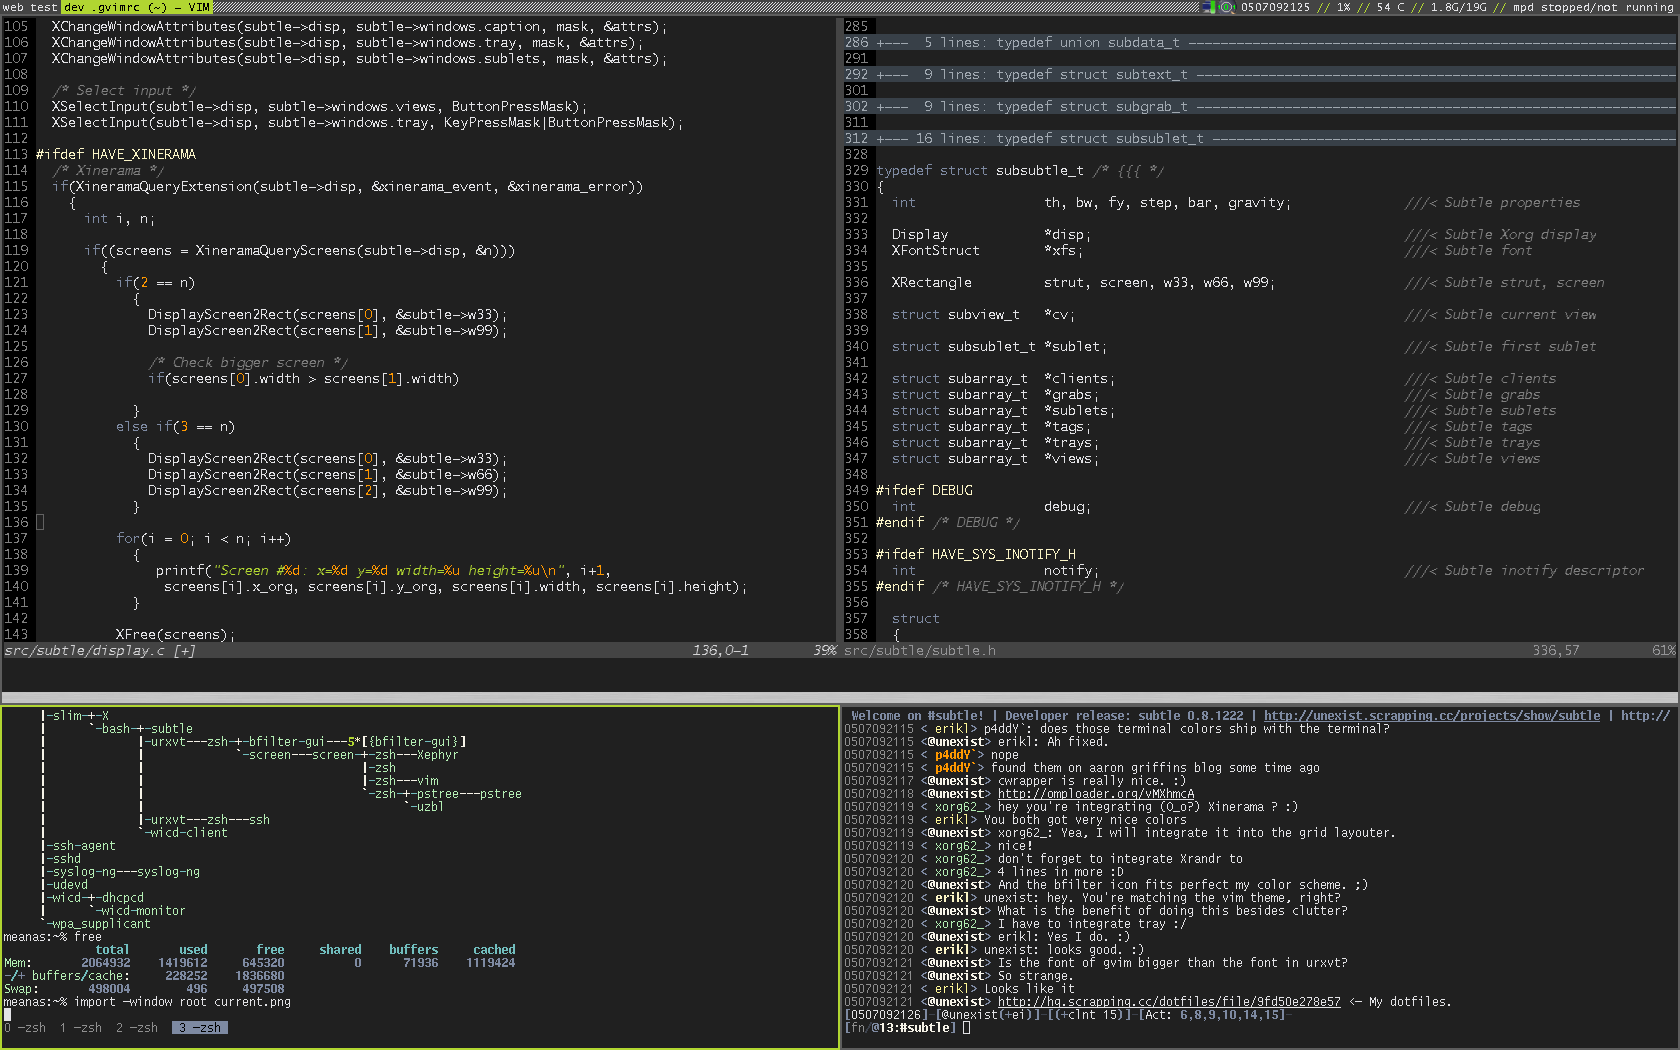Switch to the test view
Image resolution: width=1680 pixels, height=1050 pixels.
[44, 7]
